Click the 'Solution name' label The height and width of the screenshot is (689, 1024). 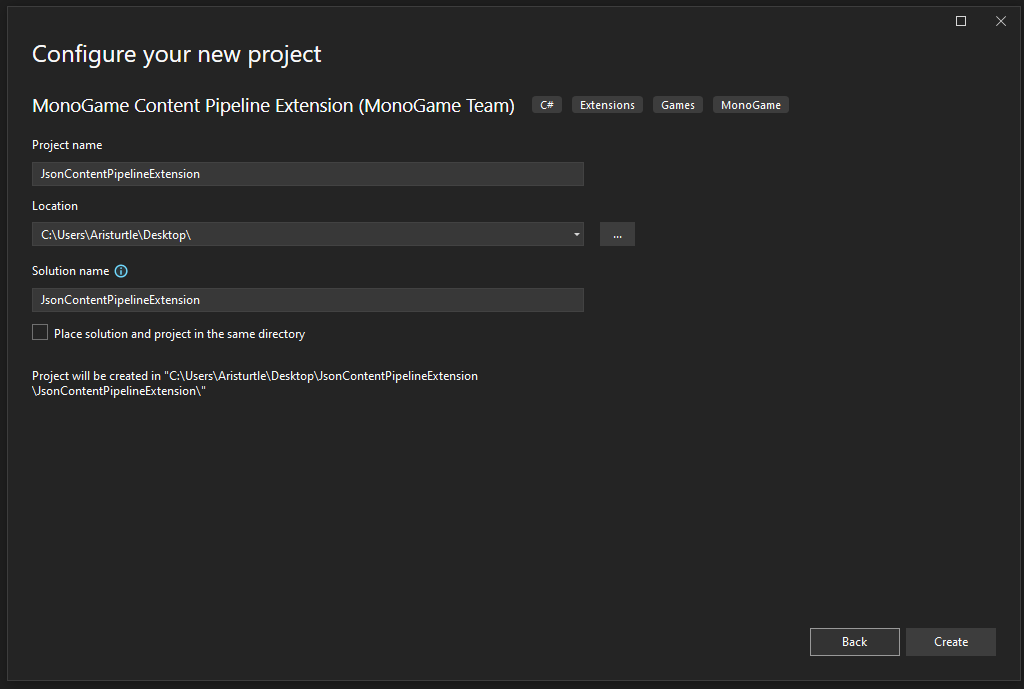[71, 271]
